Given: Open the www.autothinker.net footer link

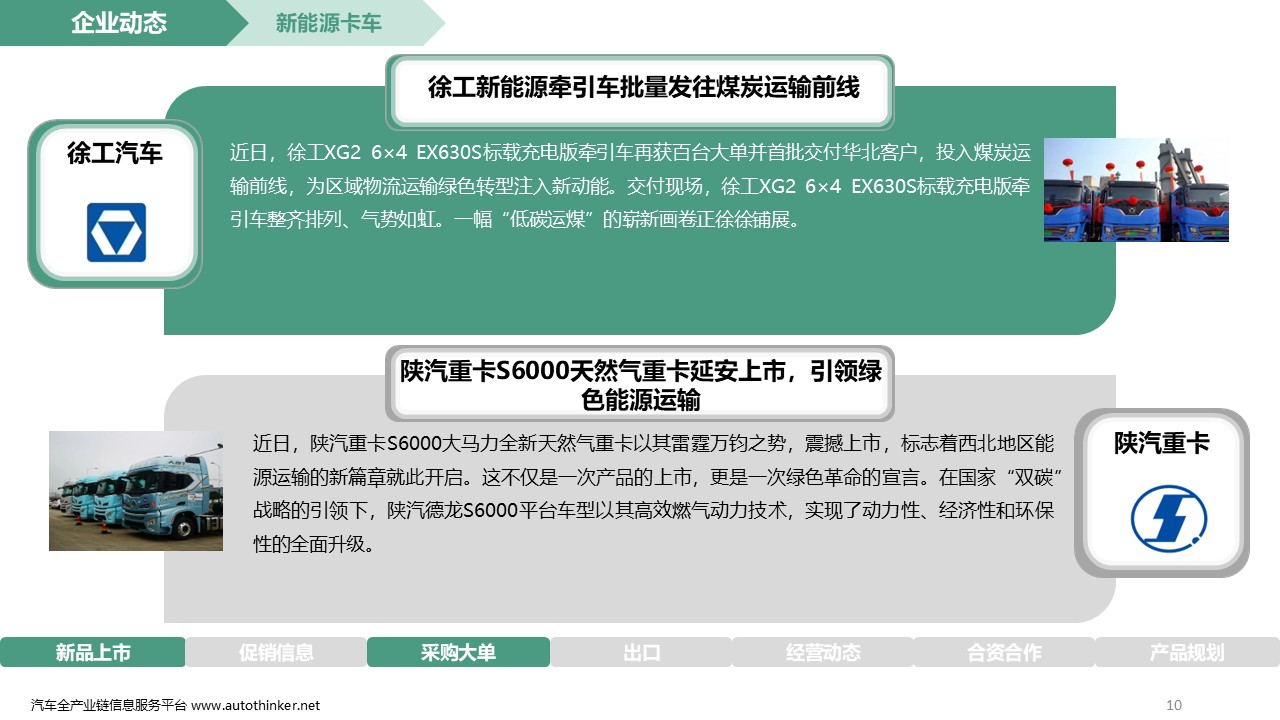Looking at the screenshot, I should pyautogui.click(x=256, y=705).
